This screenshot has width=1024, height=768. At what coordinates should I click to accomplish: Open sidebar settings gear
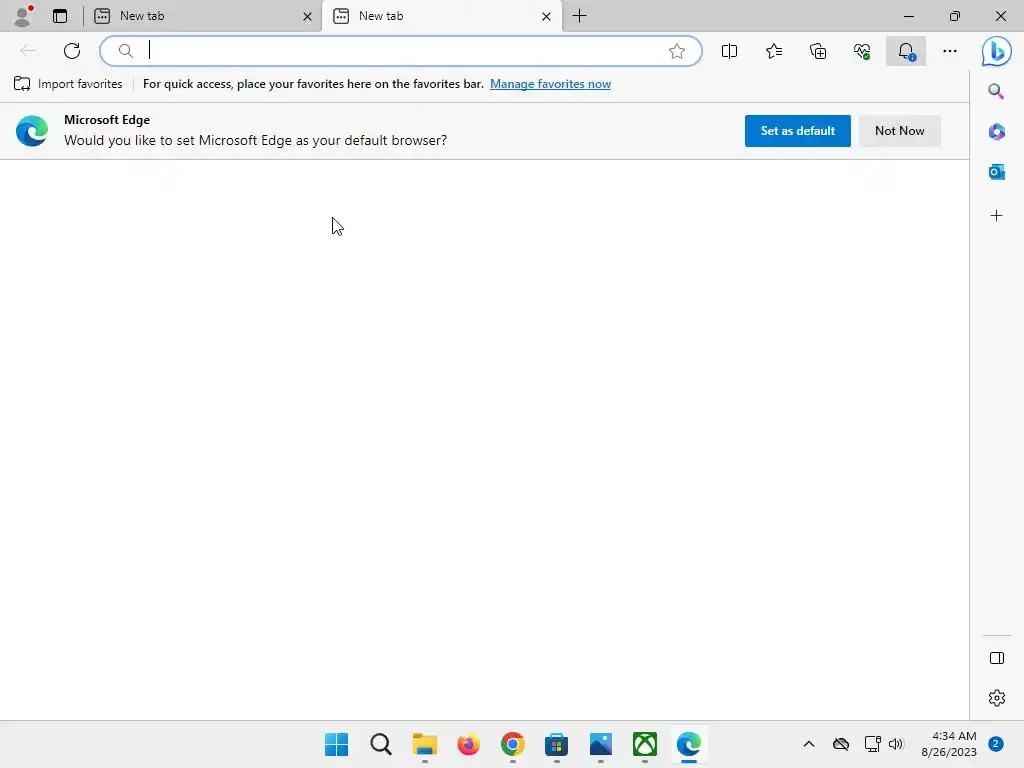point(997,697)
